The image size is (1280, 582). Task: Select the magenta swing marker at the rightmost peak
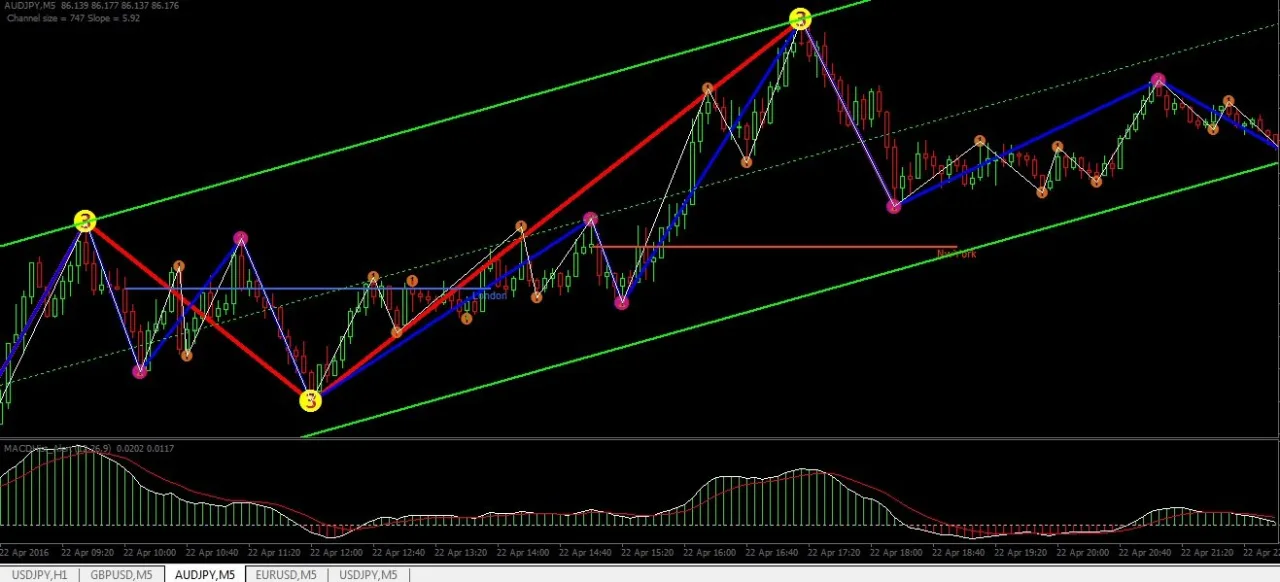coord(1158,80)
